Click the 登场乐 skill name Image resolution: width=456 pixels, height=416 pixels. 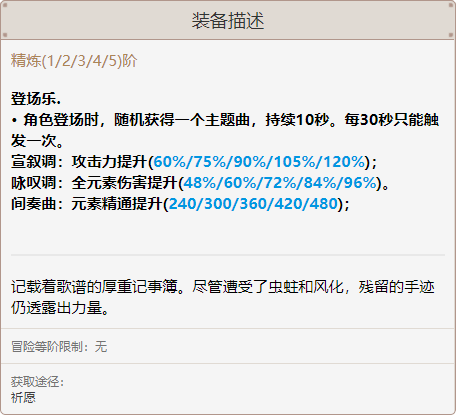point(36,99)
